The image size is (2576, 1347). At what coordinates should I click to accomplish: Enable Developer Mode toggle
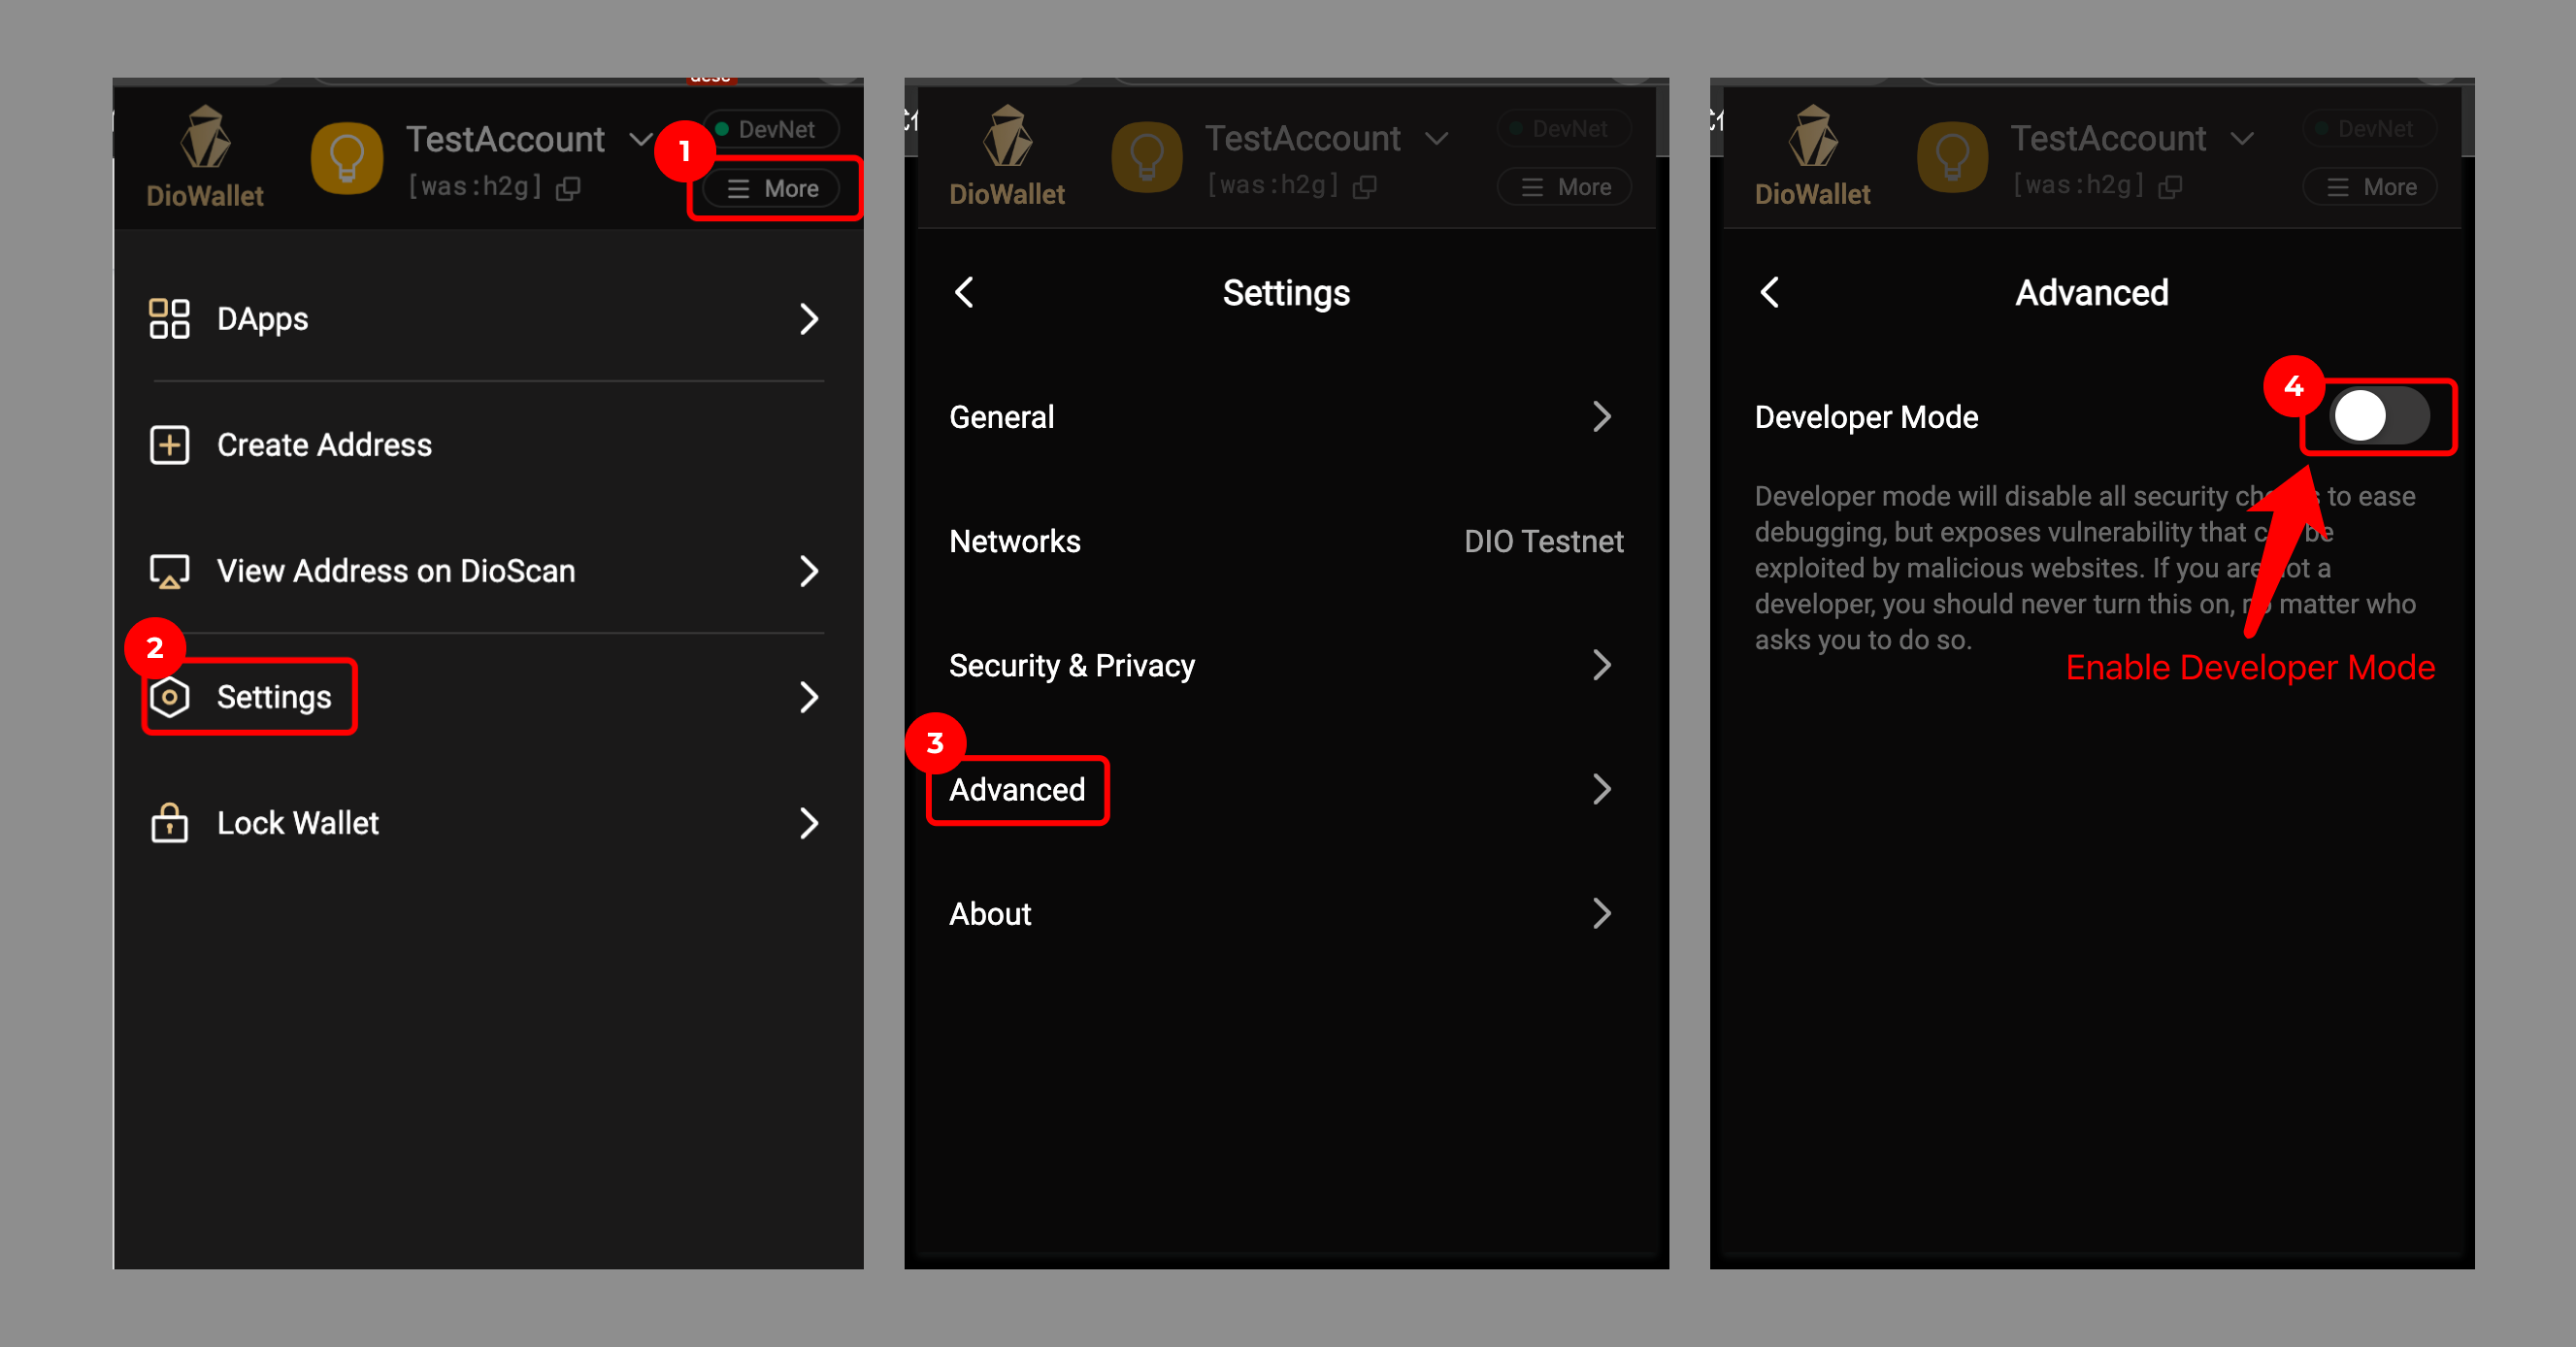tap(2385, 417)
